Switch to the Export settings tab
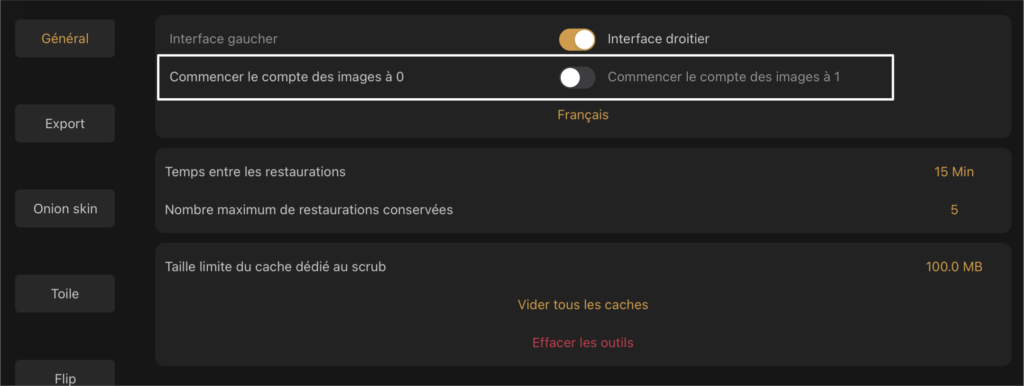 coord(65,123)
